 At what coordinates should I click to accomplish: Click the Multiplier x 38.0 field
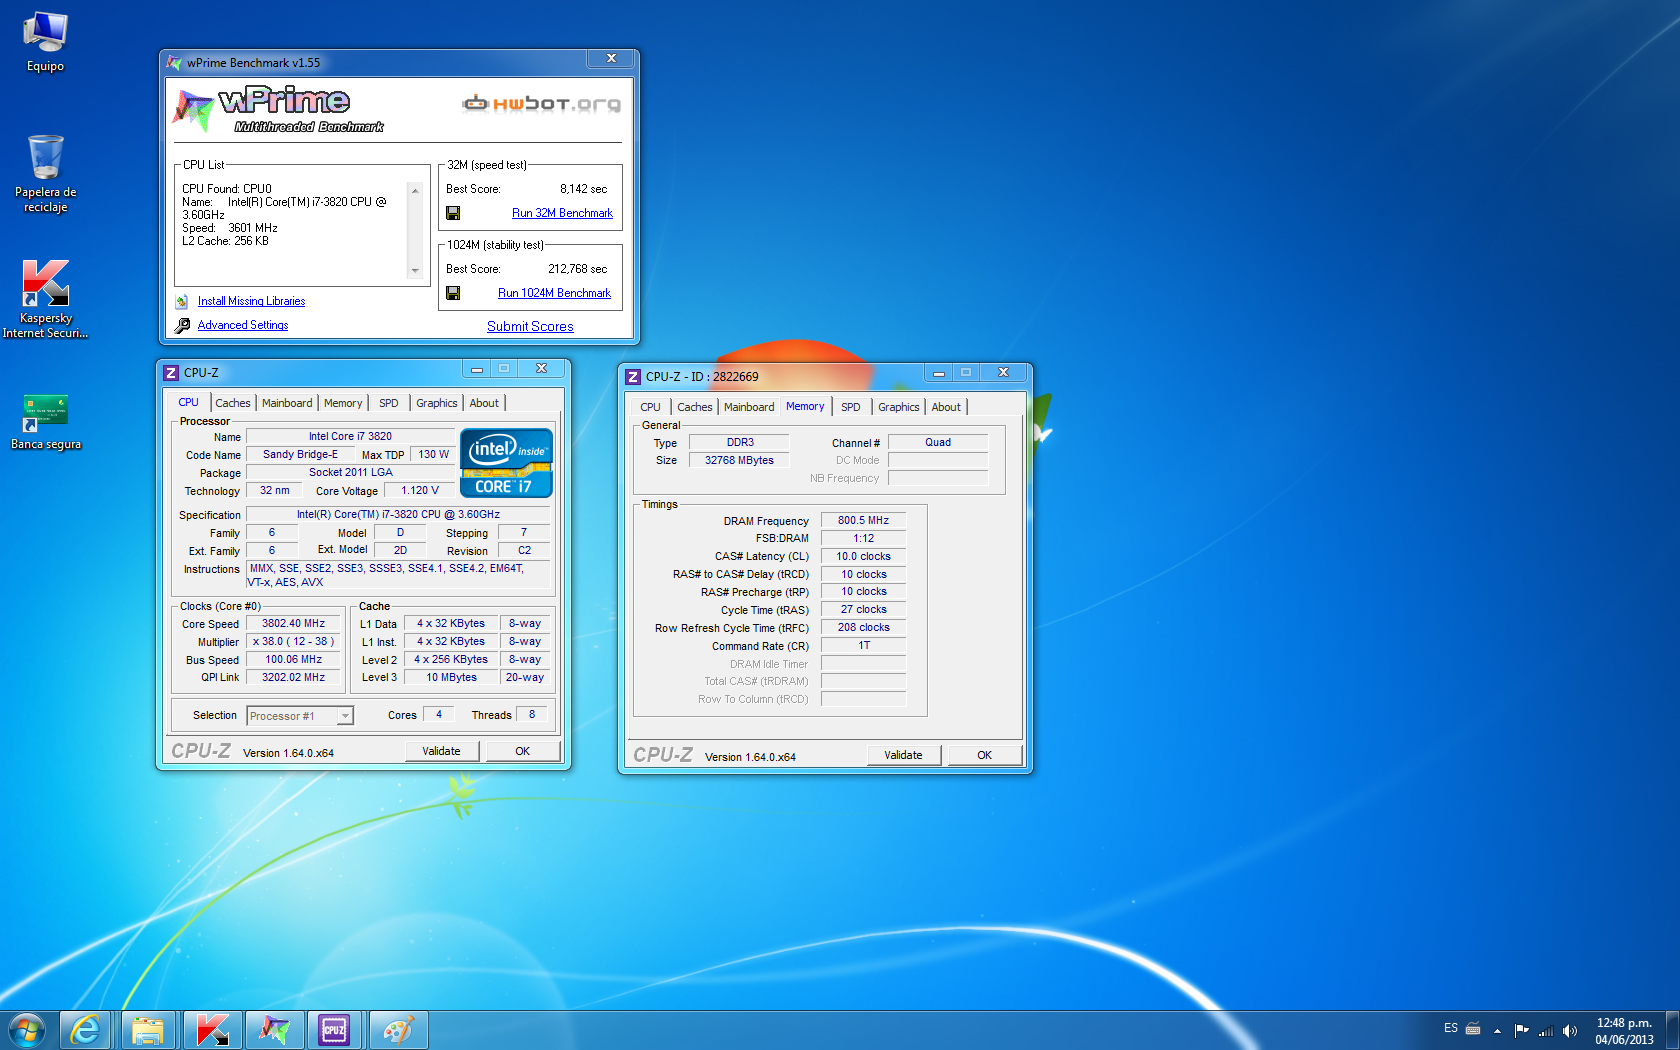coord(293,641)
